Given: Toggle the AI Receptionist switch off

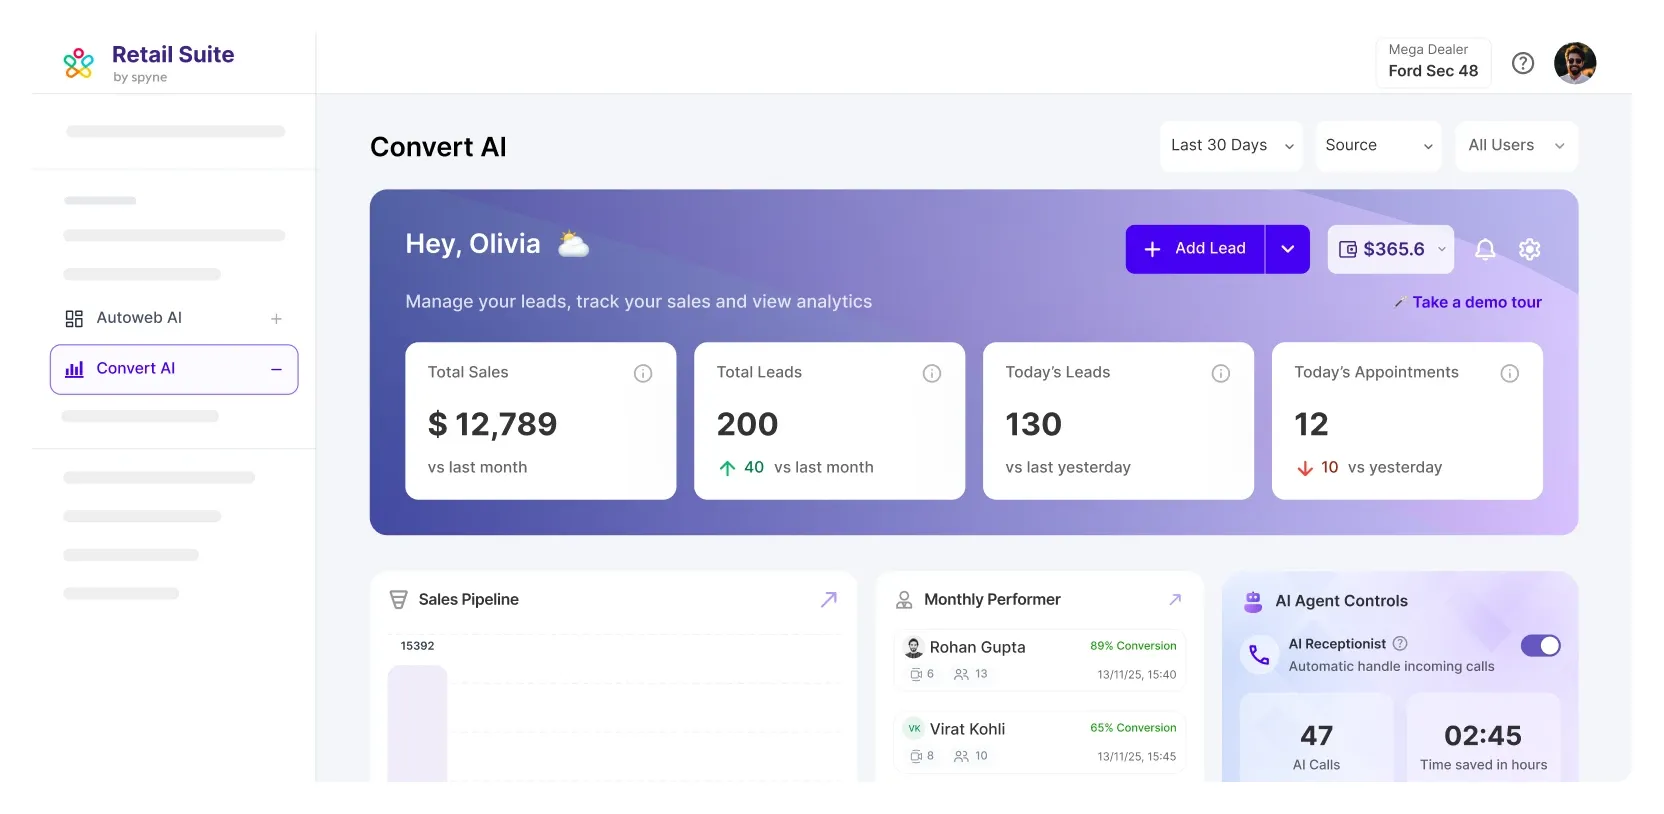Looking at the screenshot, I should [1540, 646].
